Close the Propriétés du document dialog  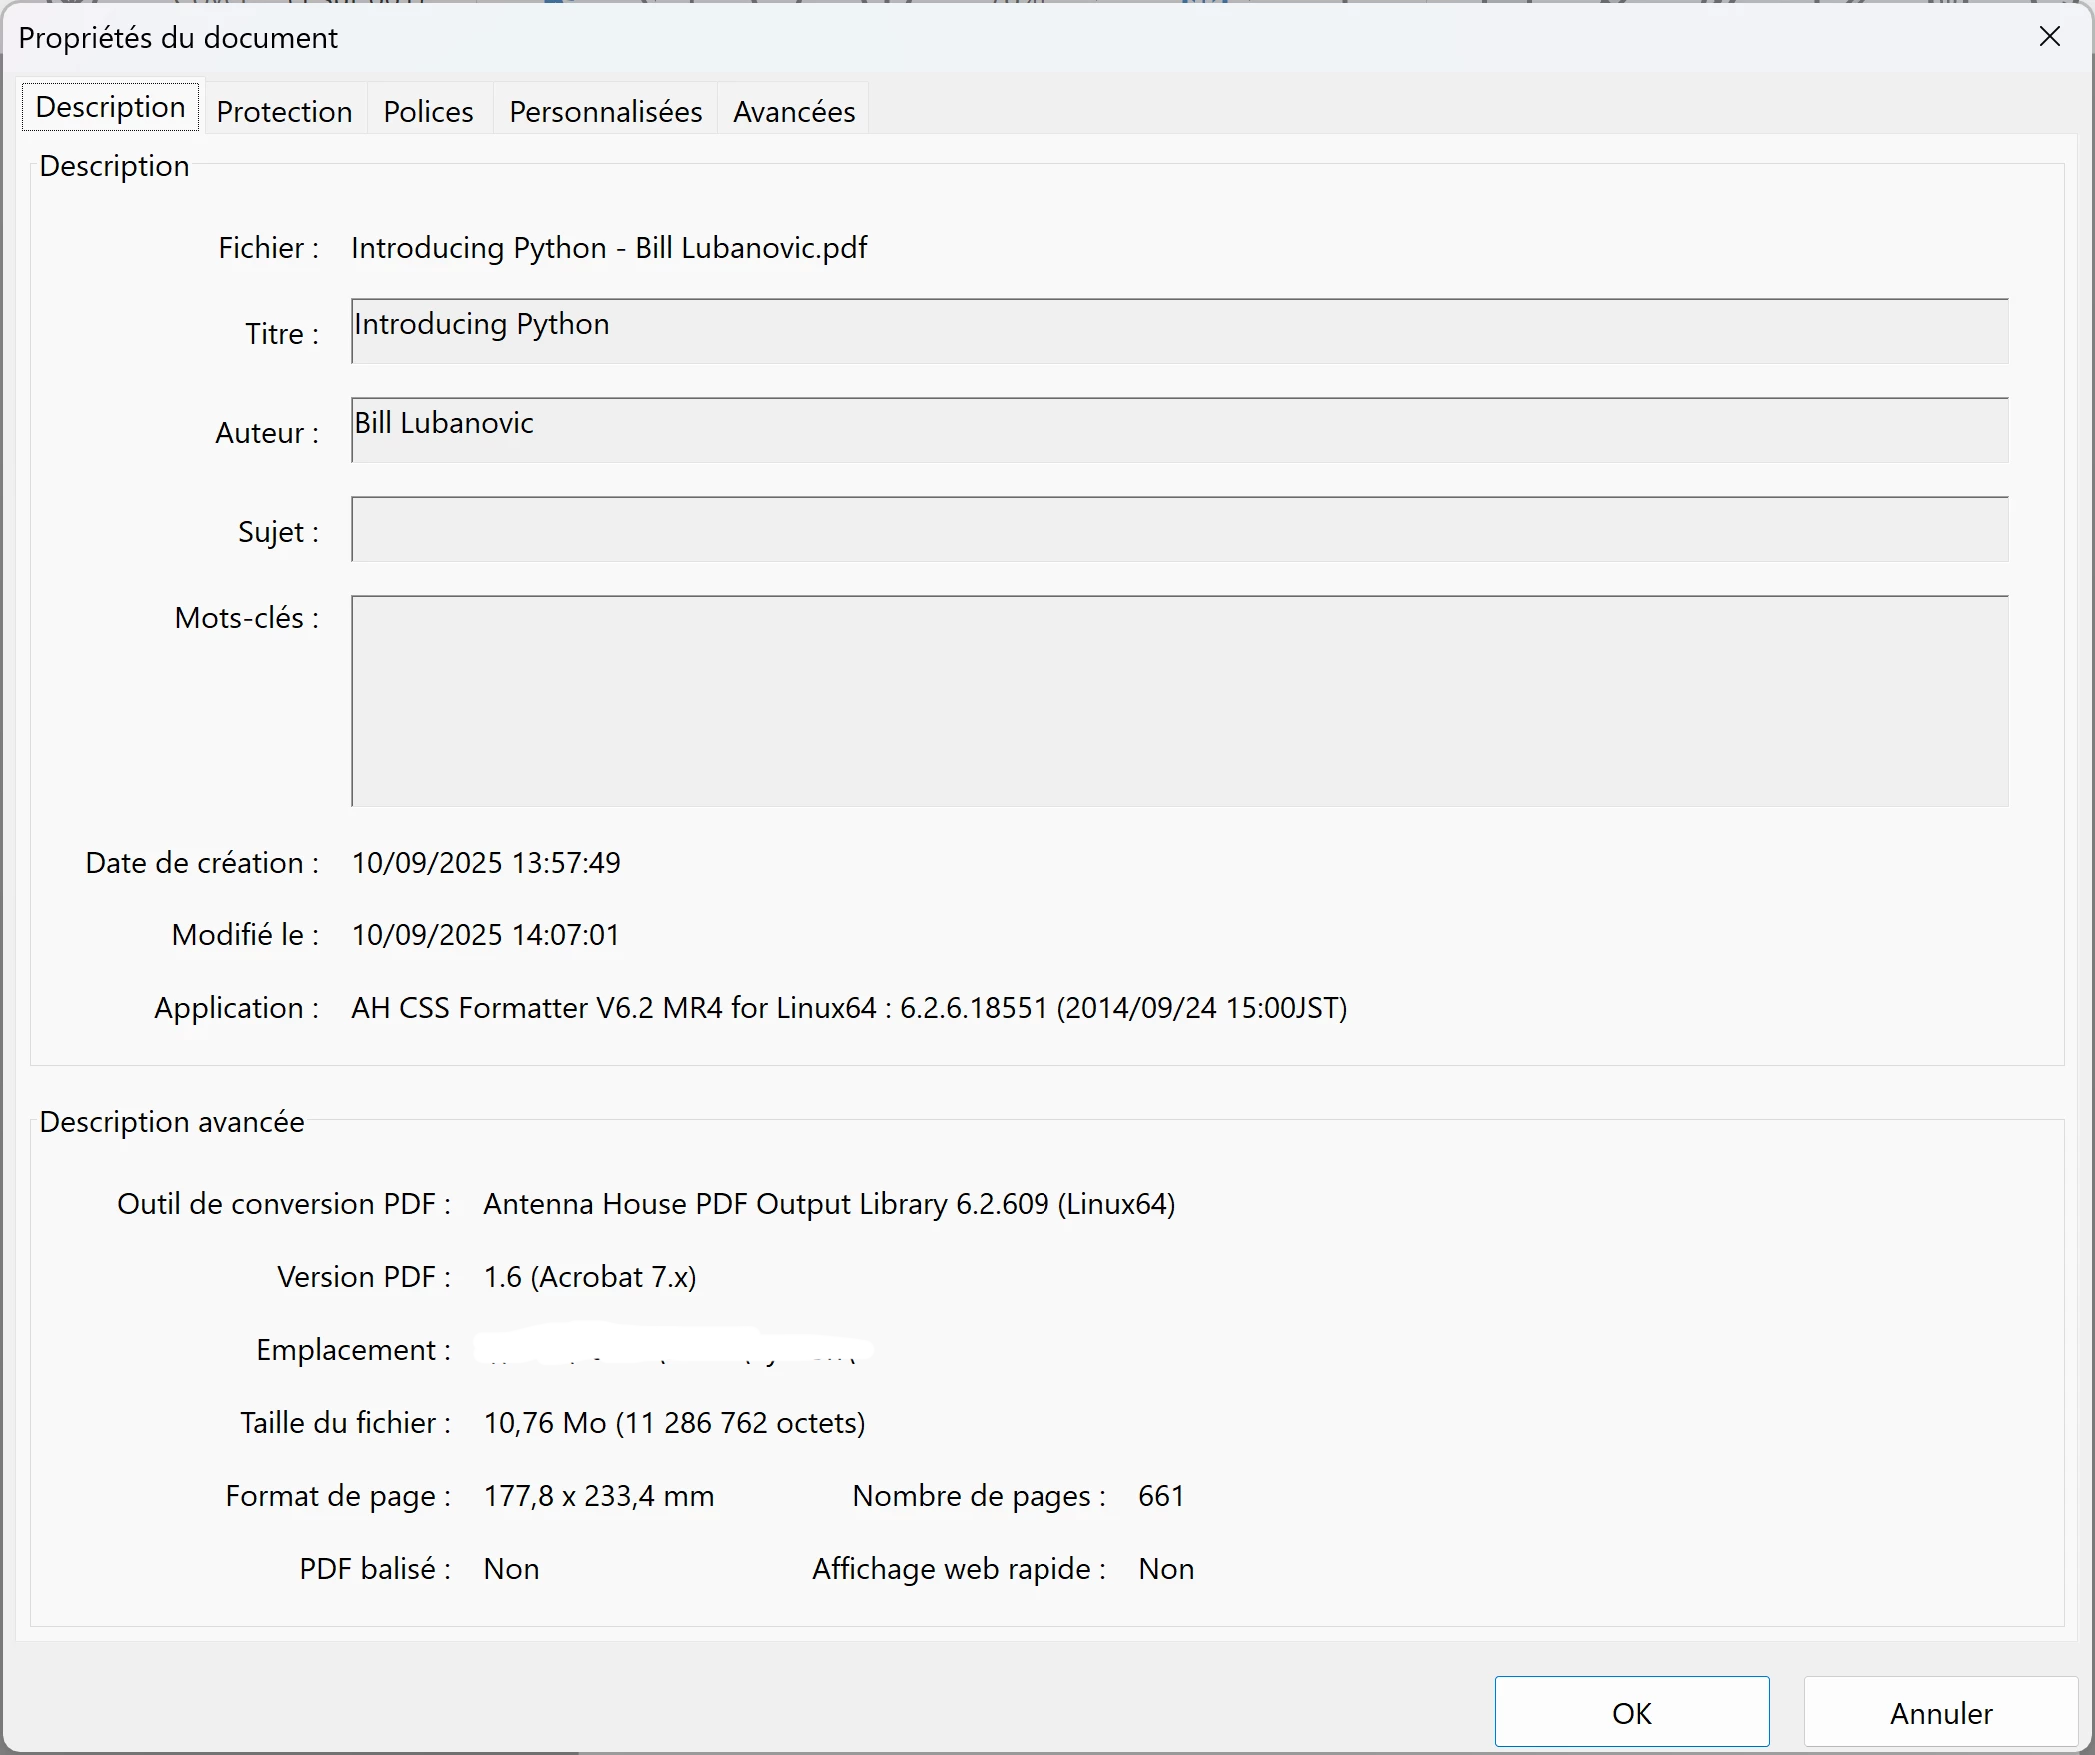point(2049,37)
